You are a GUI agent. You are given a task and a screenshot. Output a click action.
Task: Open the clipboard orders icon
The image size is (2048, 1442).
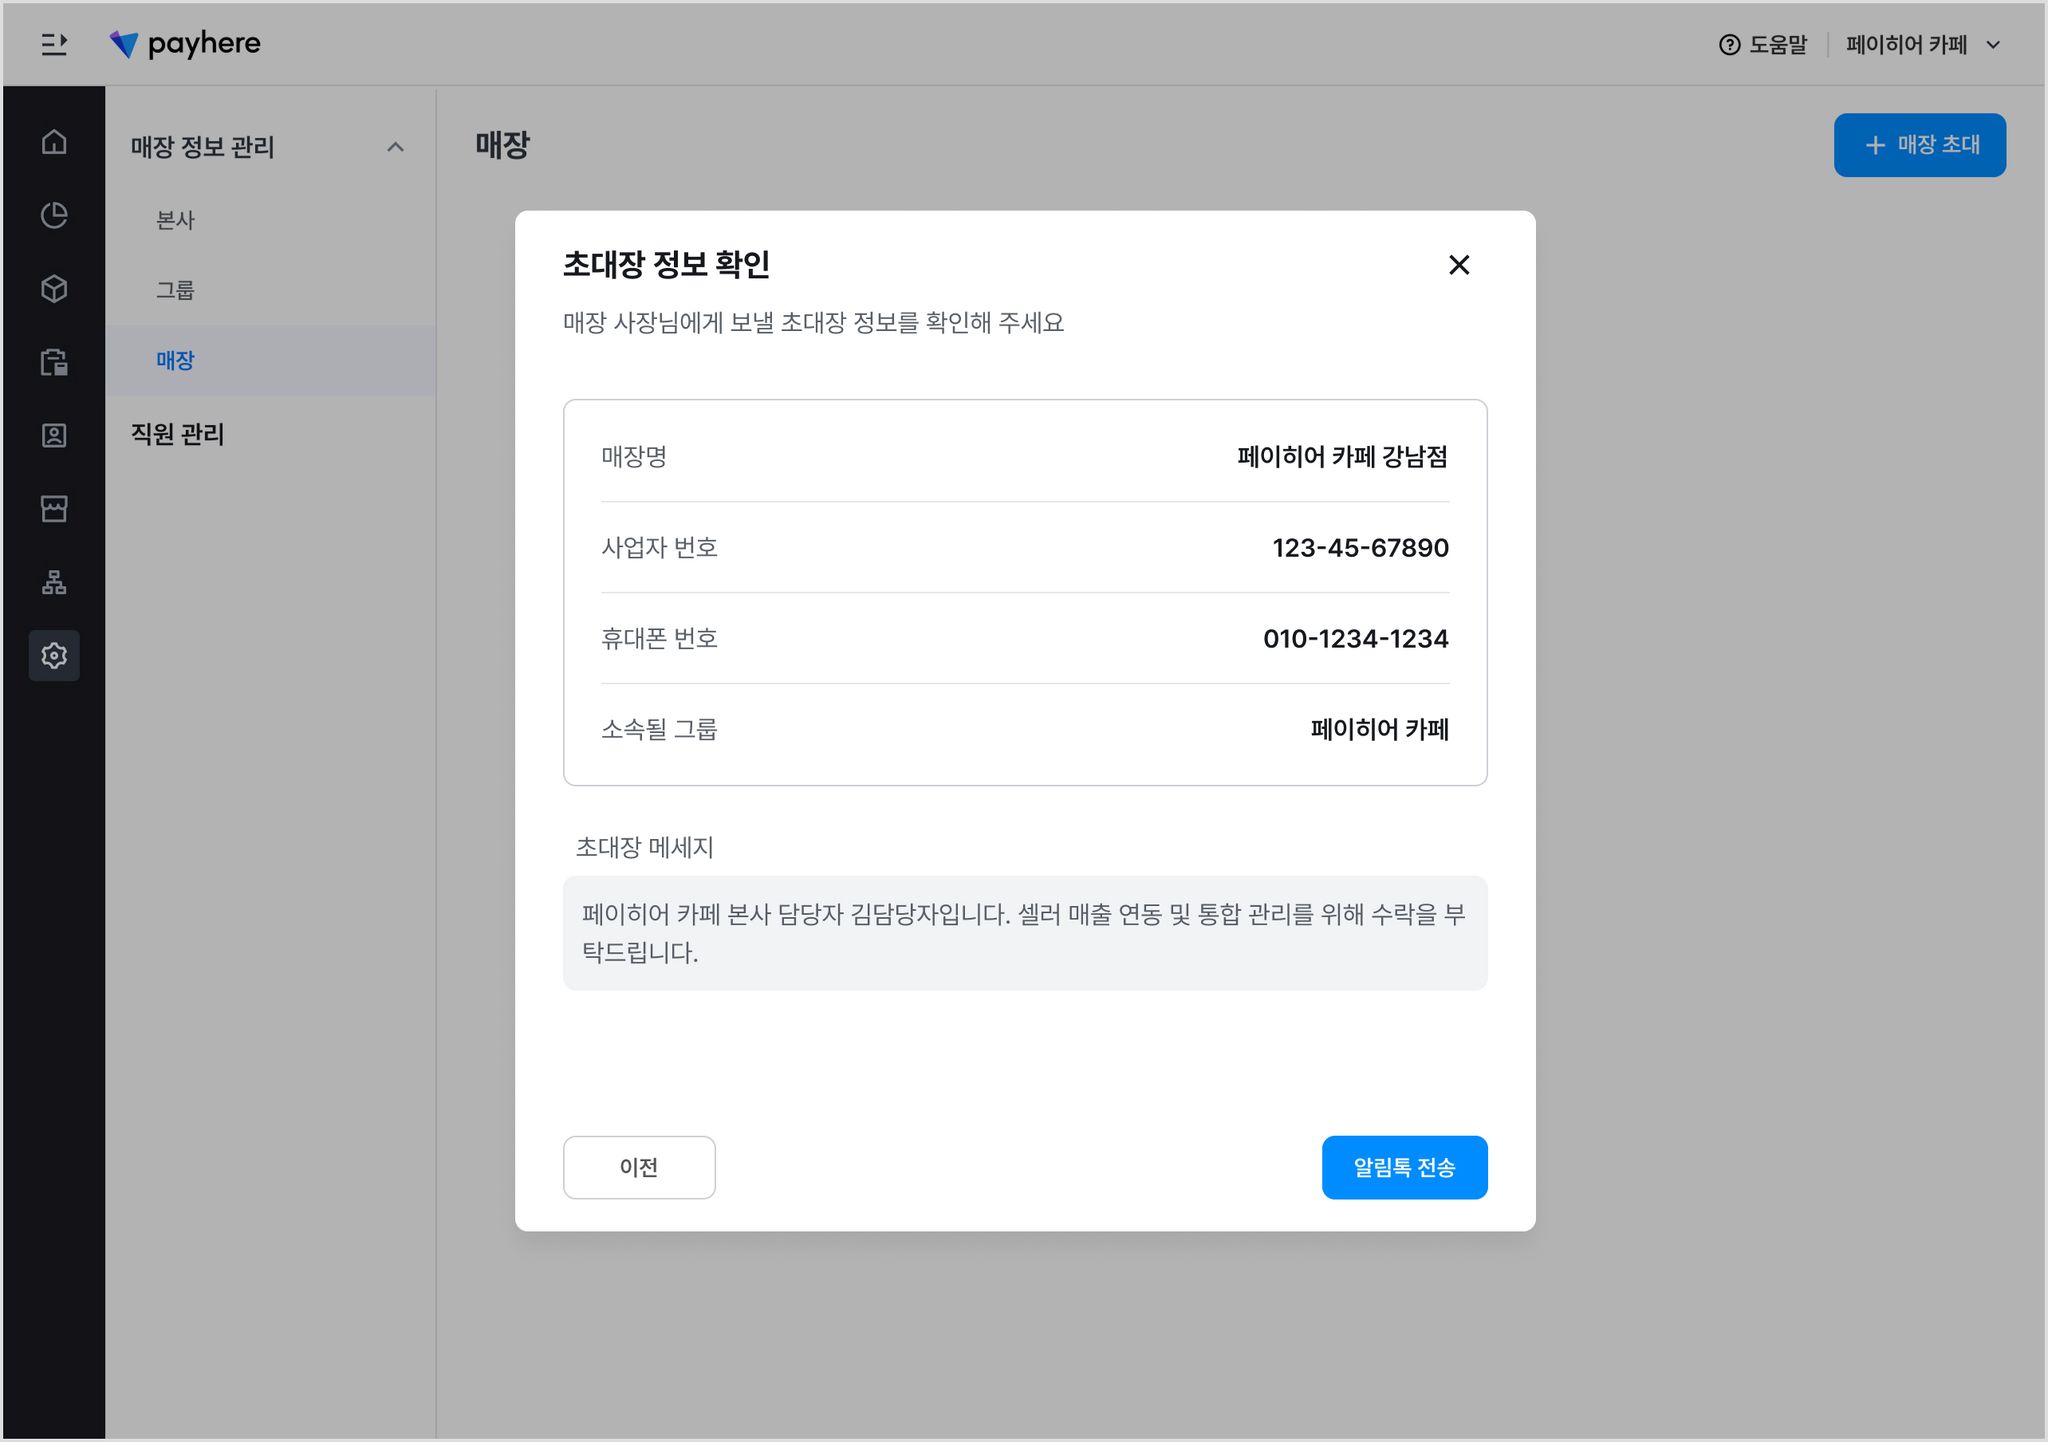[54, 362]
